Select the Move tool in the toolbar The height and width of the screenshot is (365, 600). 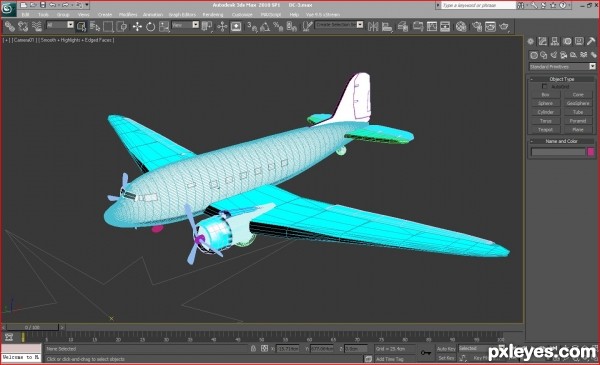point(137,26)
